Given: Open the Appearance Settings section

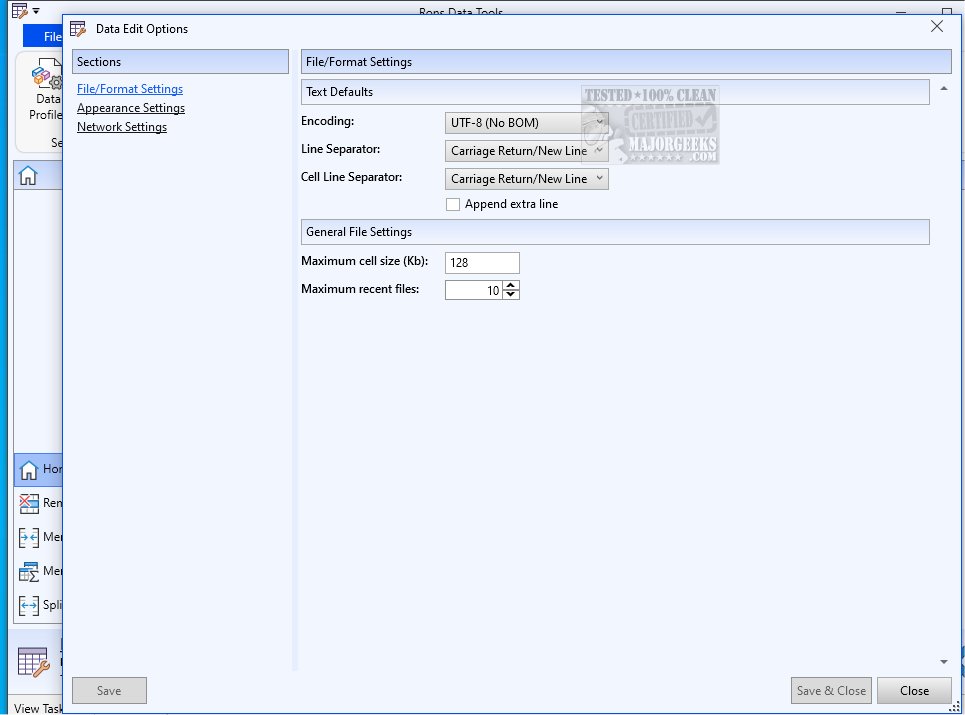Looking at the screenshot, I should pos(130,108).
